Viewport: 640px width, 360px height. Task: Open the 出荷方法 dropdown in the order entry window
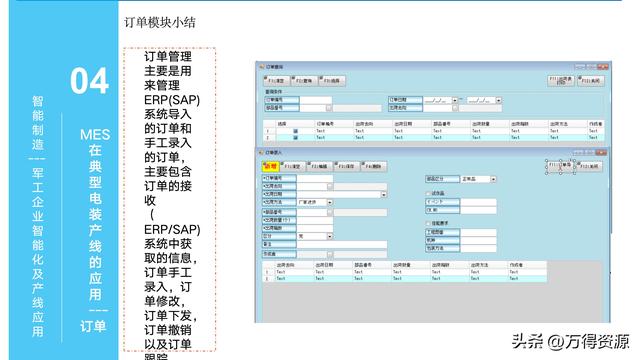[x=330, y=202]
